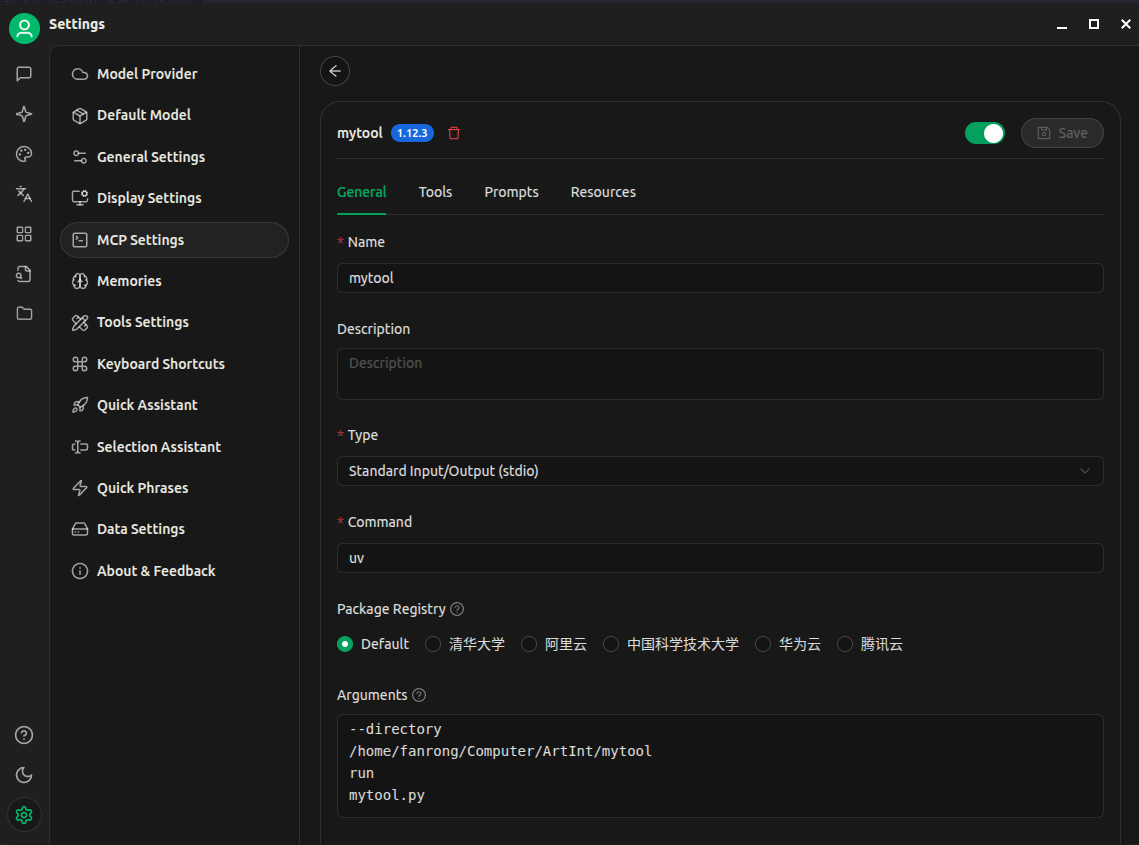
Task: Click the help icon next to Arguments
Action: [419, 695]
